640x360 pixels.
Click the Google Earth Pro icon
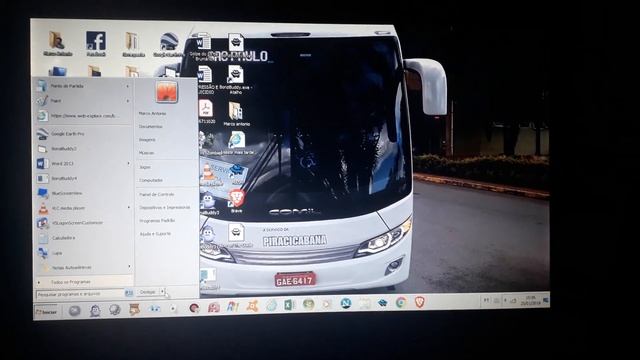click(x=42, y=133)
